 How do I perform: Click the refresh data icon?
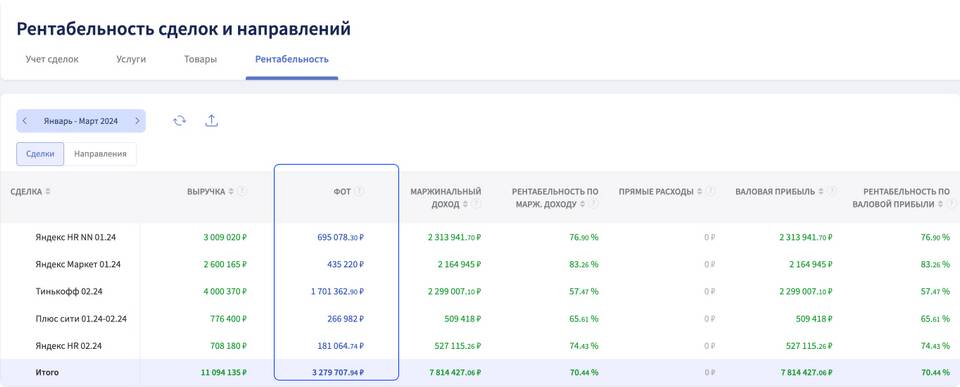179,121
